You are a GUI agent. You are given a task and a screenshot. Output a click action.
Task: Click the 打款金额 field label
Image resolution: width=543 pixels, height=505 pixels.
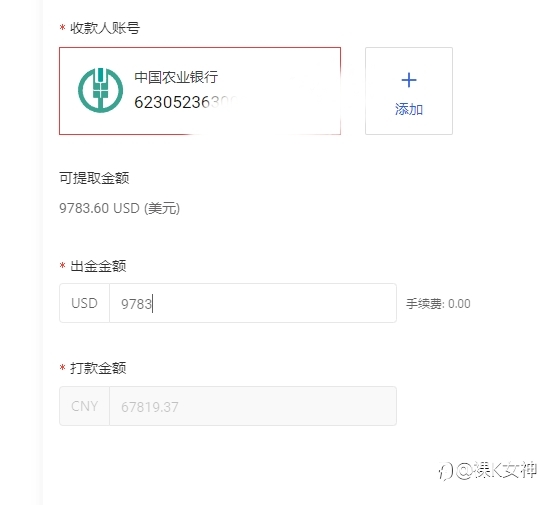click(x=98, y=368)
